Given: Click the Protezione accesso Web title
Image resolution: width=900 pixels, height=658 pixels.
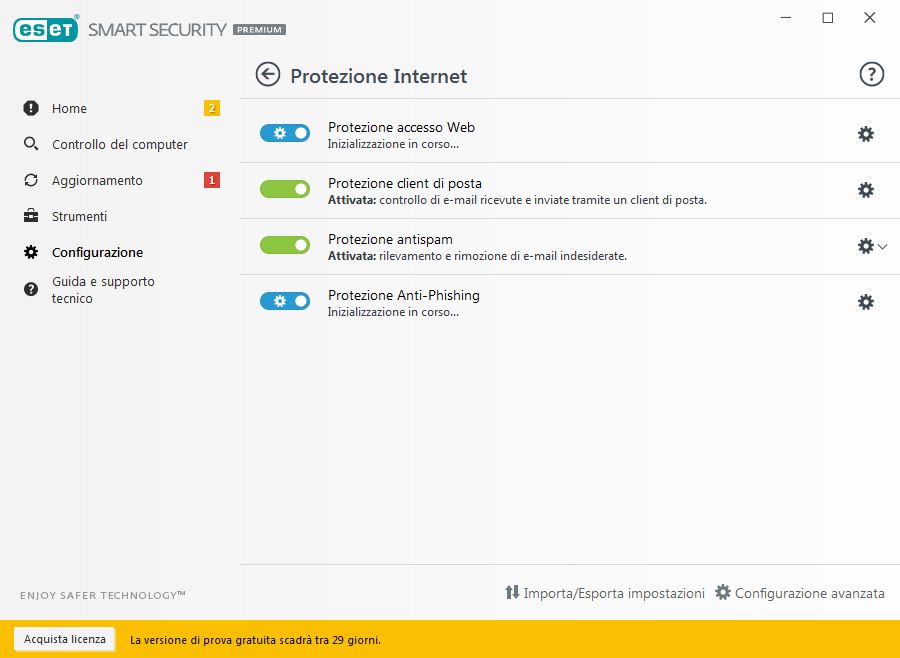Looking at the screenshot, I should (401, 127).
